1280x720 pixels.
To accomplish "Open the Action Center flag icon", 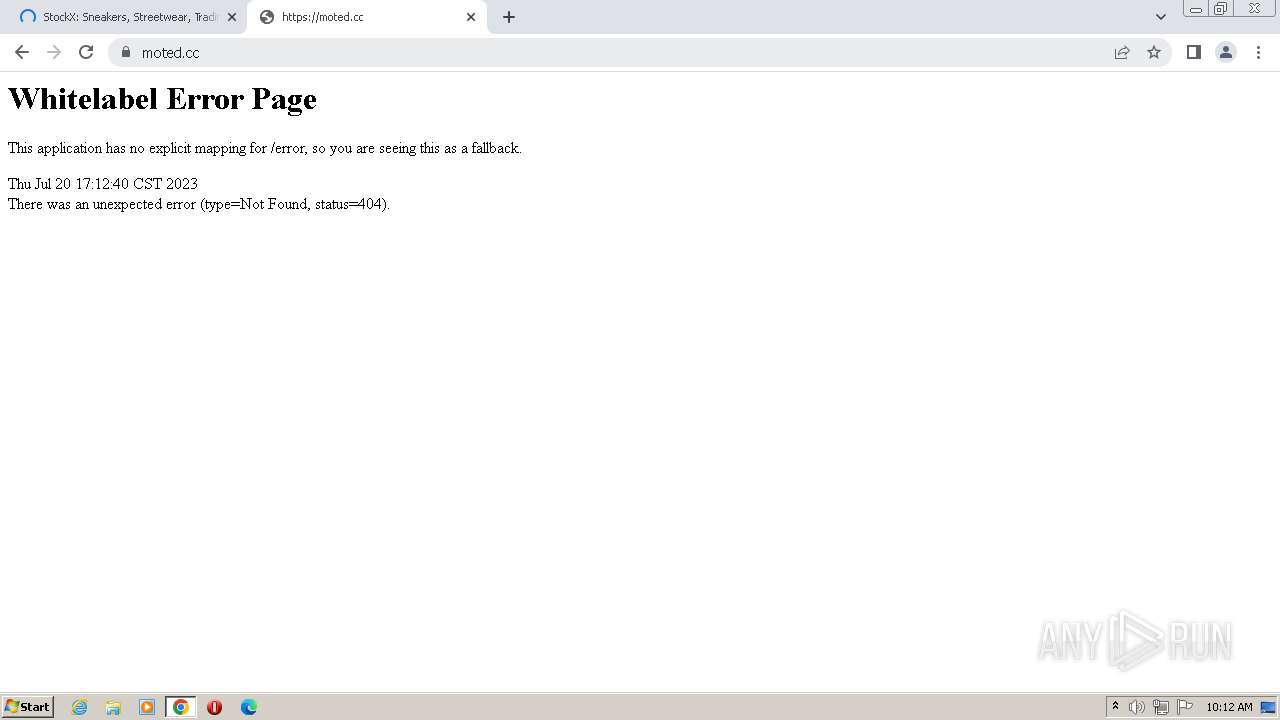I will click(1185, 707).
